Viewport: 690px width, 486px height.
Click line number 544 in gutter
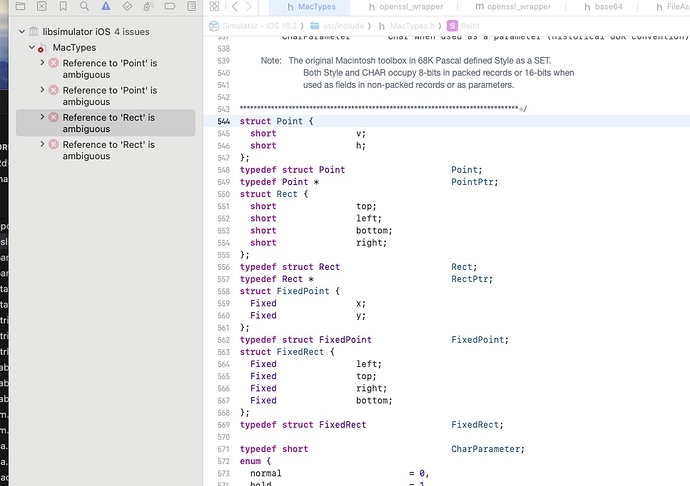(224, 122)
